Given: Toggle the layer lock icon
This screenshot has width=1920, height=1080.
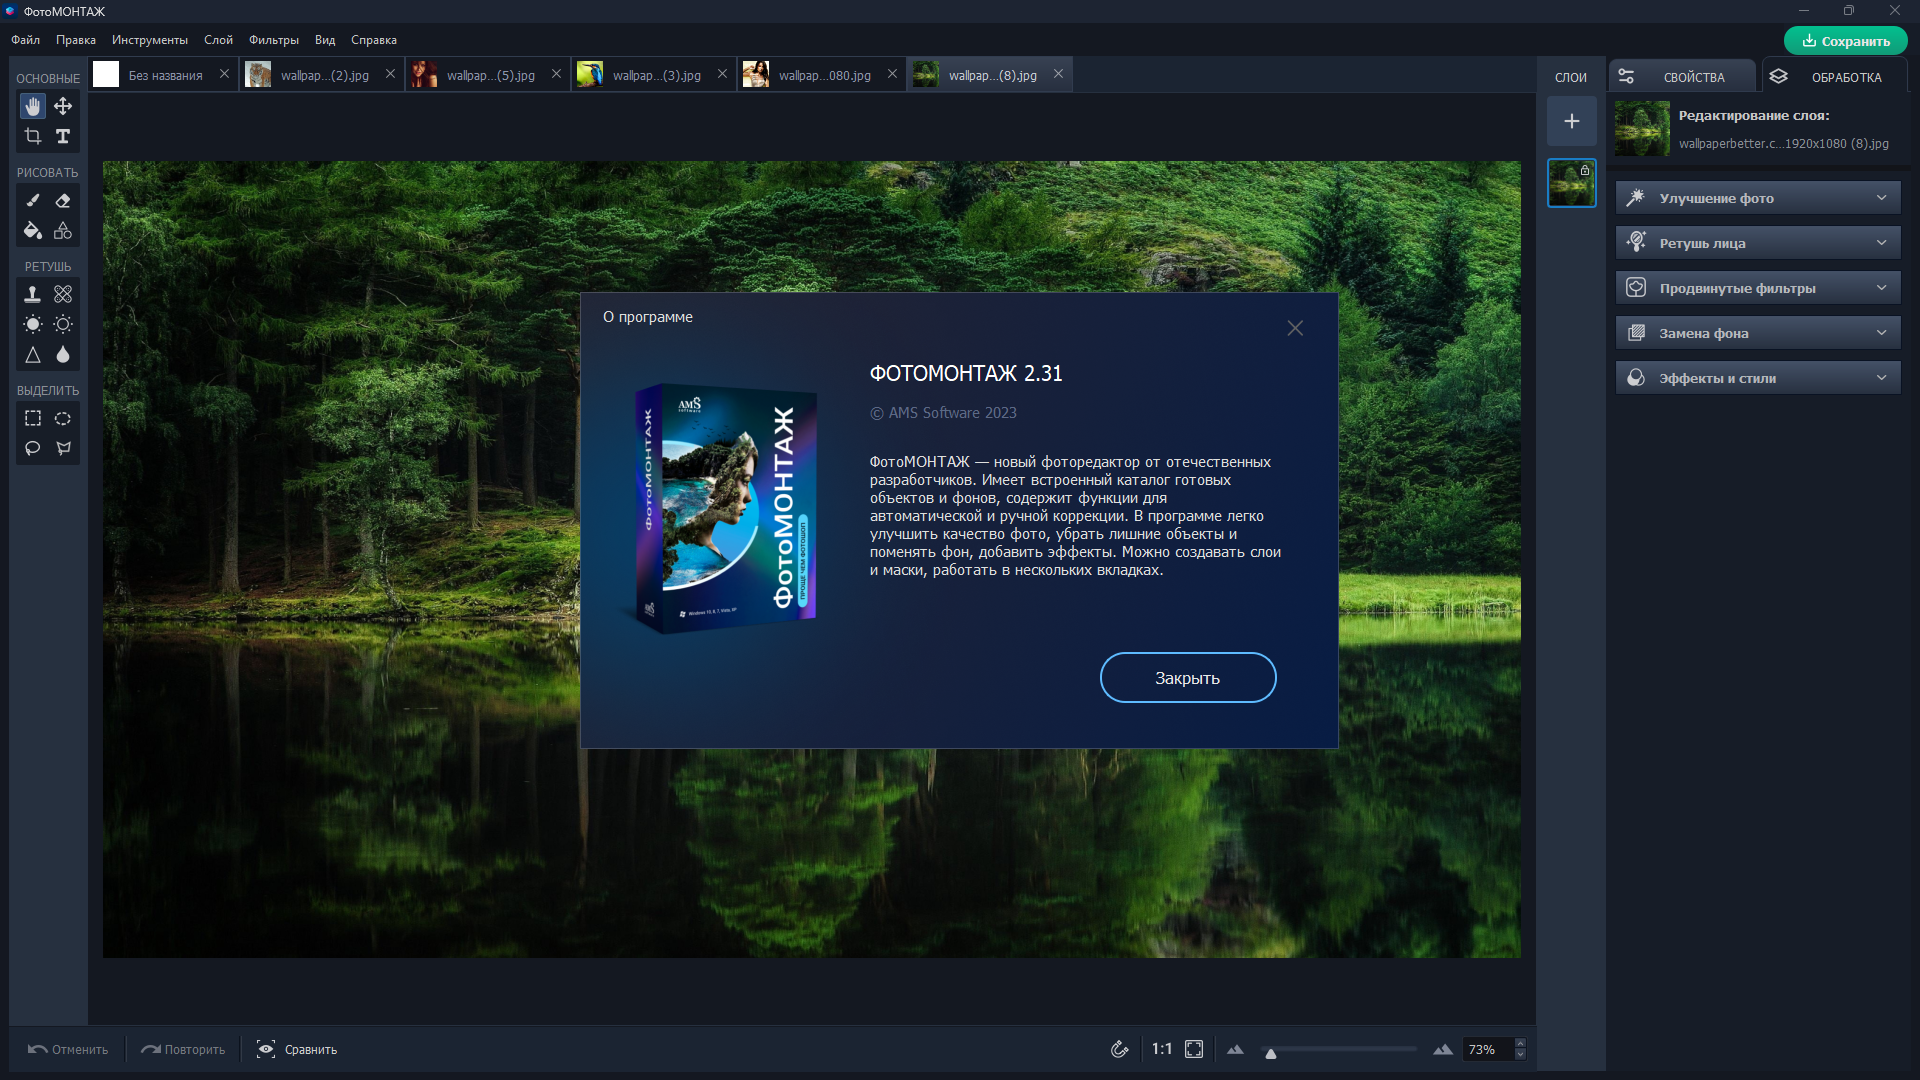Looking at the screenshot, I should [x=1585, y=170].
